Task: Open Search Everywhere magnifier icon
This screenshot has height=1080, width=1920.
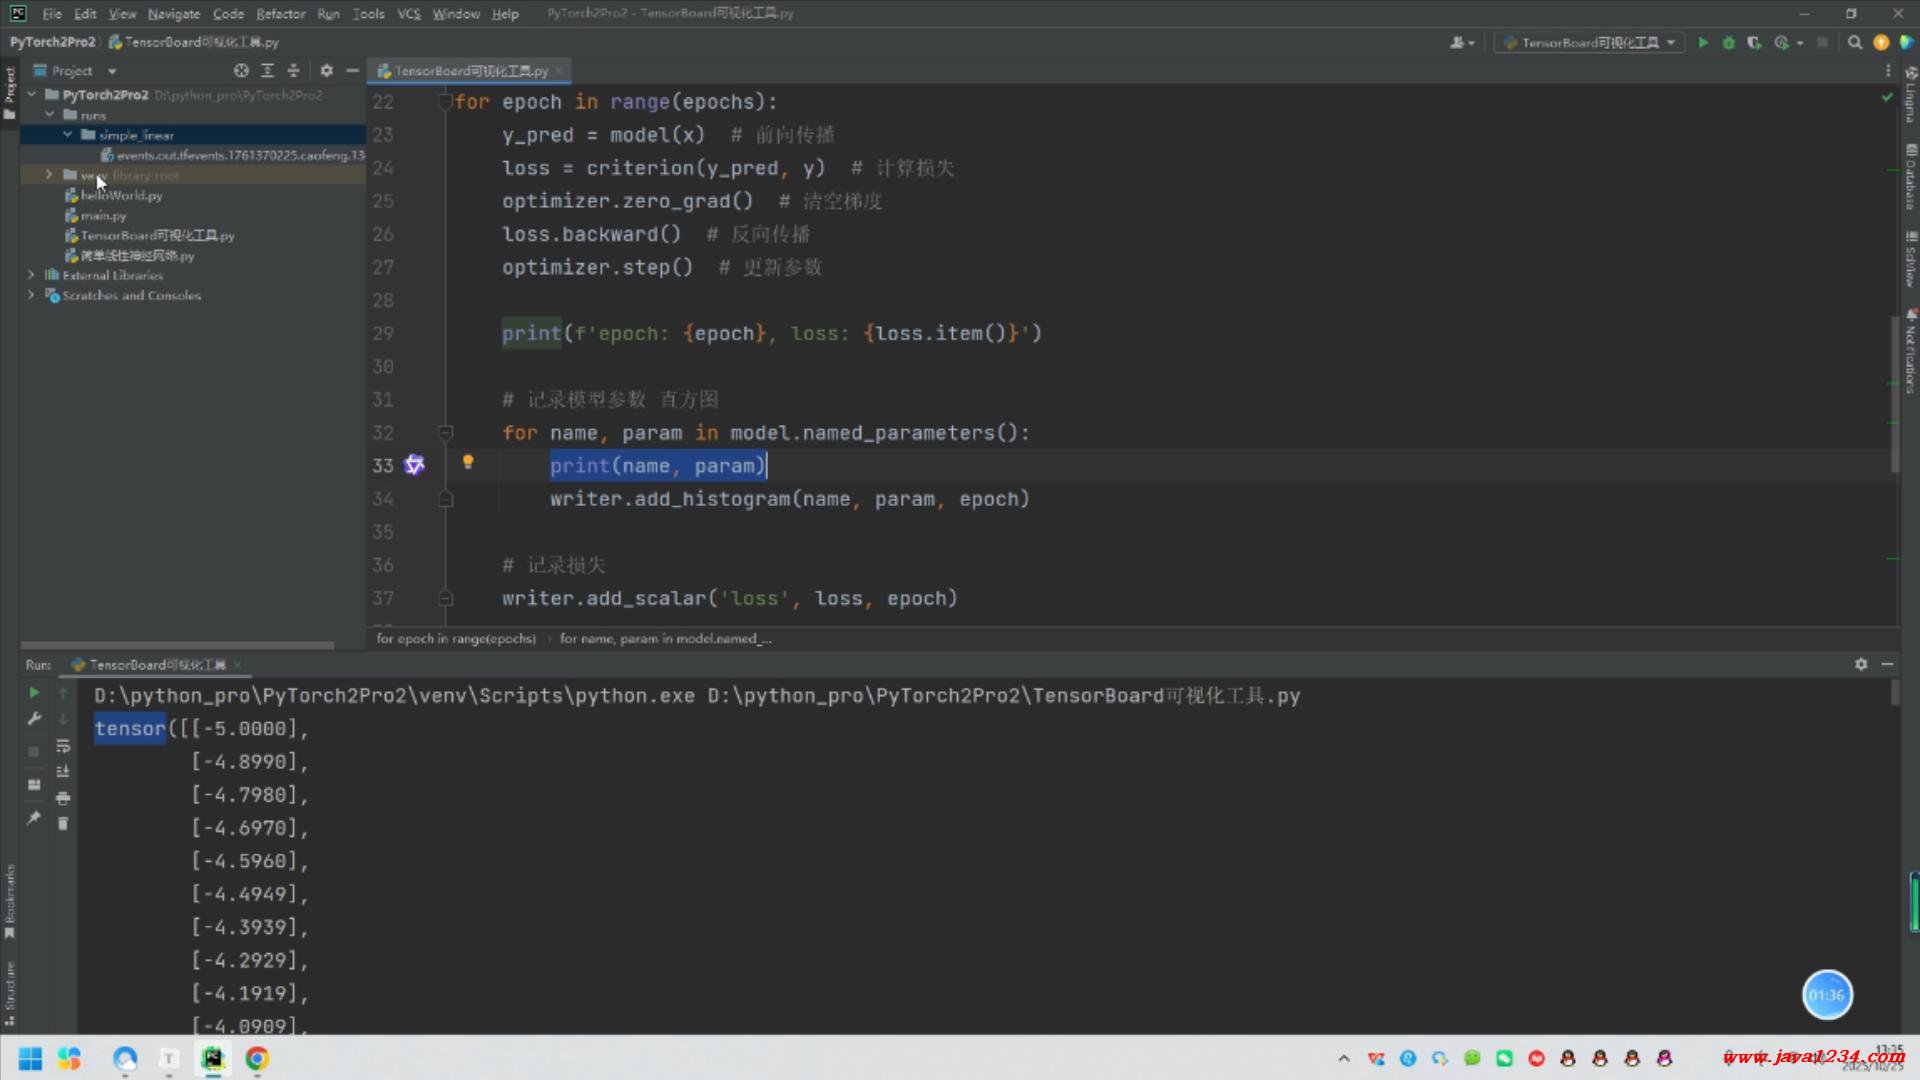Action: (1855, 42)
